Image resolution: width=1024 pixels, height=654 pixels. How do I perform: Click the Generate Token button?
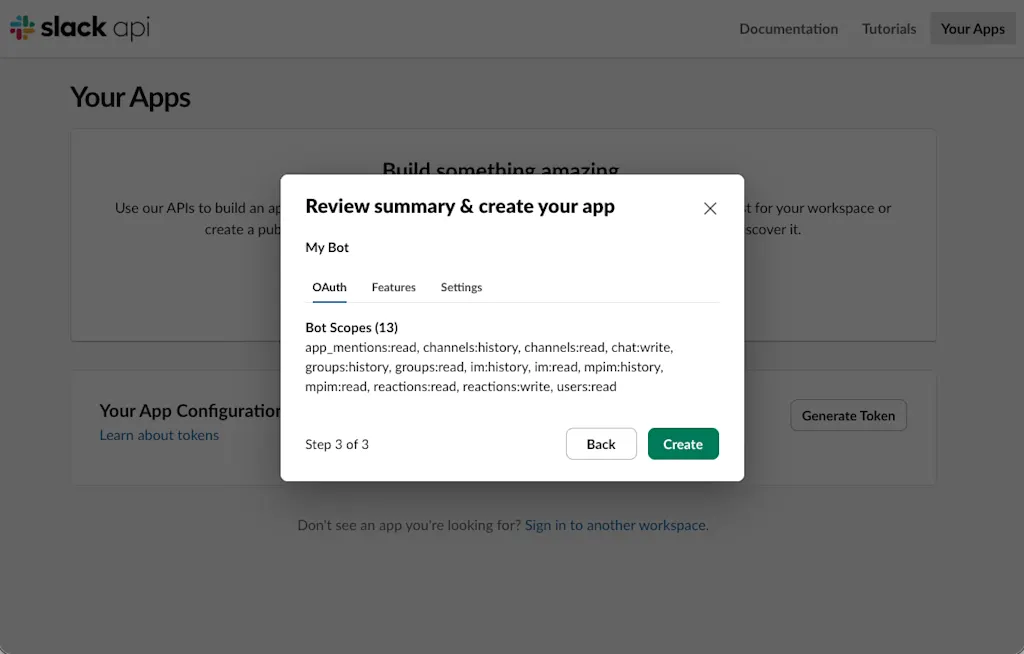848,416
